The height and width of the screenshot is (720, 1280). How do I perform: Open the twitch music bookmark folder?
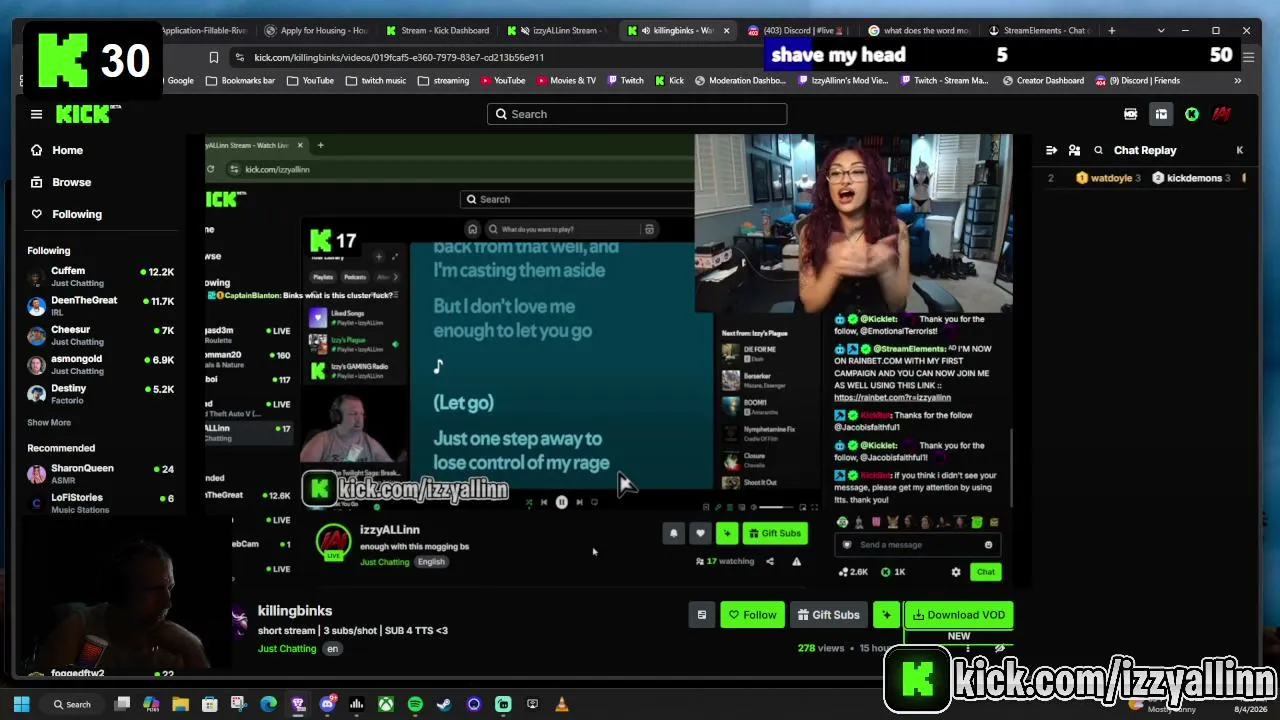pyautogui.click(x=375, y=81)
